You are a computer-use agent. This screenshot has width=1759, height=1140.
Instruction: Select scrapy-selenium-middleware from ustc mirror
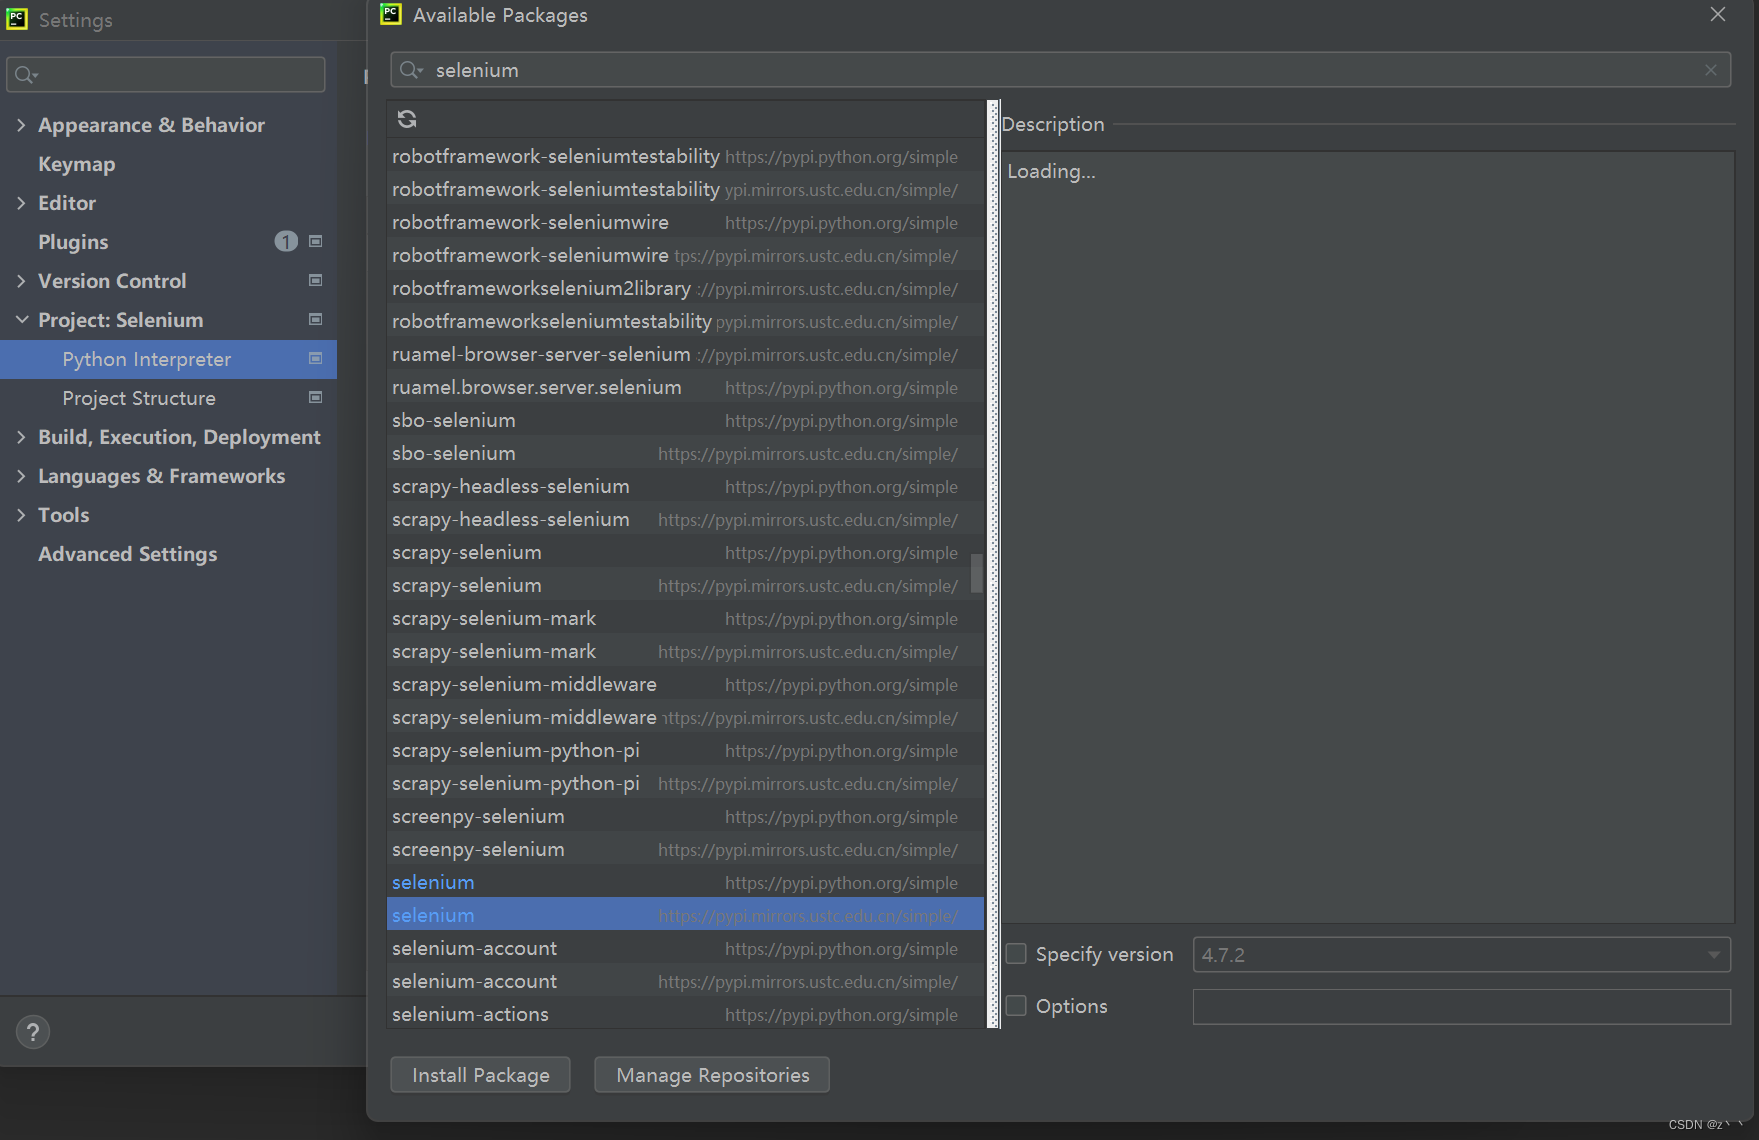coord(685,717)
